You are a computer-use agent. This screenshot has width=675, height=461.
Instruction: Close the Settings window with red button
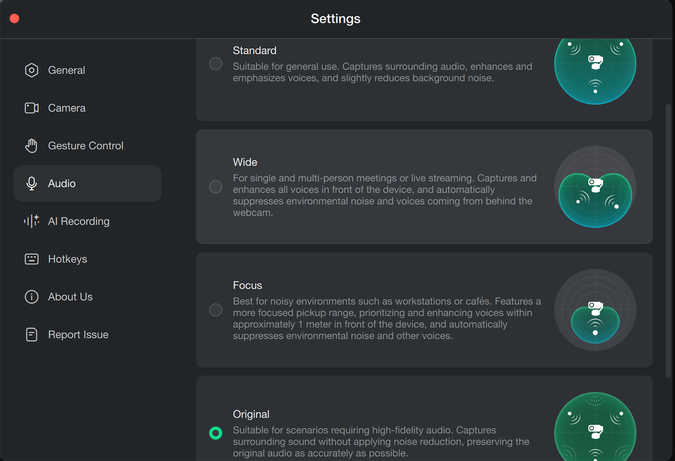click(14, 19)
